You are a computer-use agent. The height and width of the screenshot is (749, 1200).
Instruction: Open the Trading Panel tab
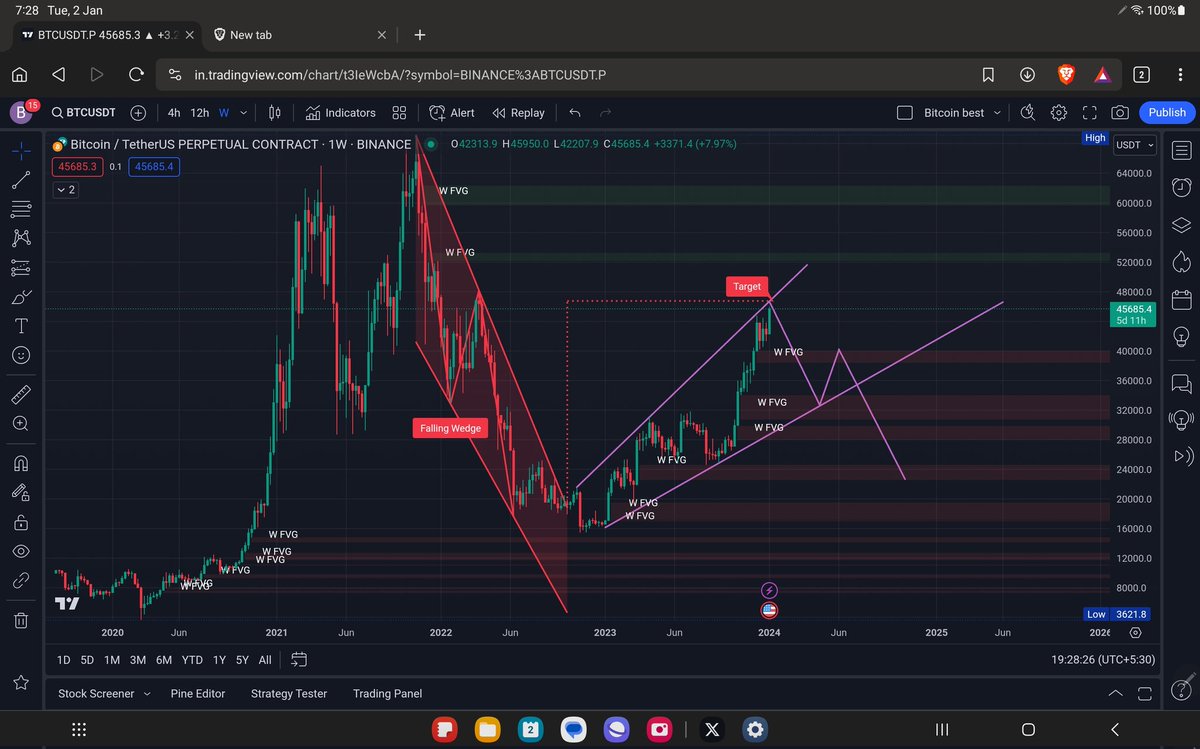(x=387, y=693)
